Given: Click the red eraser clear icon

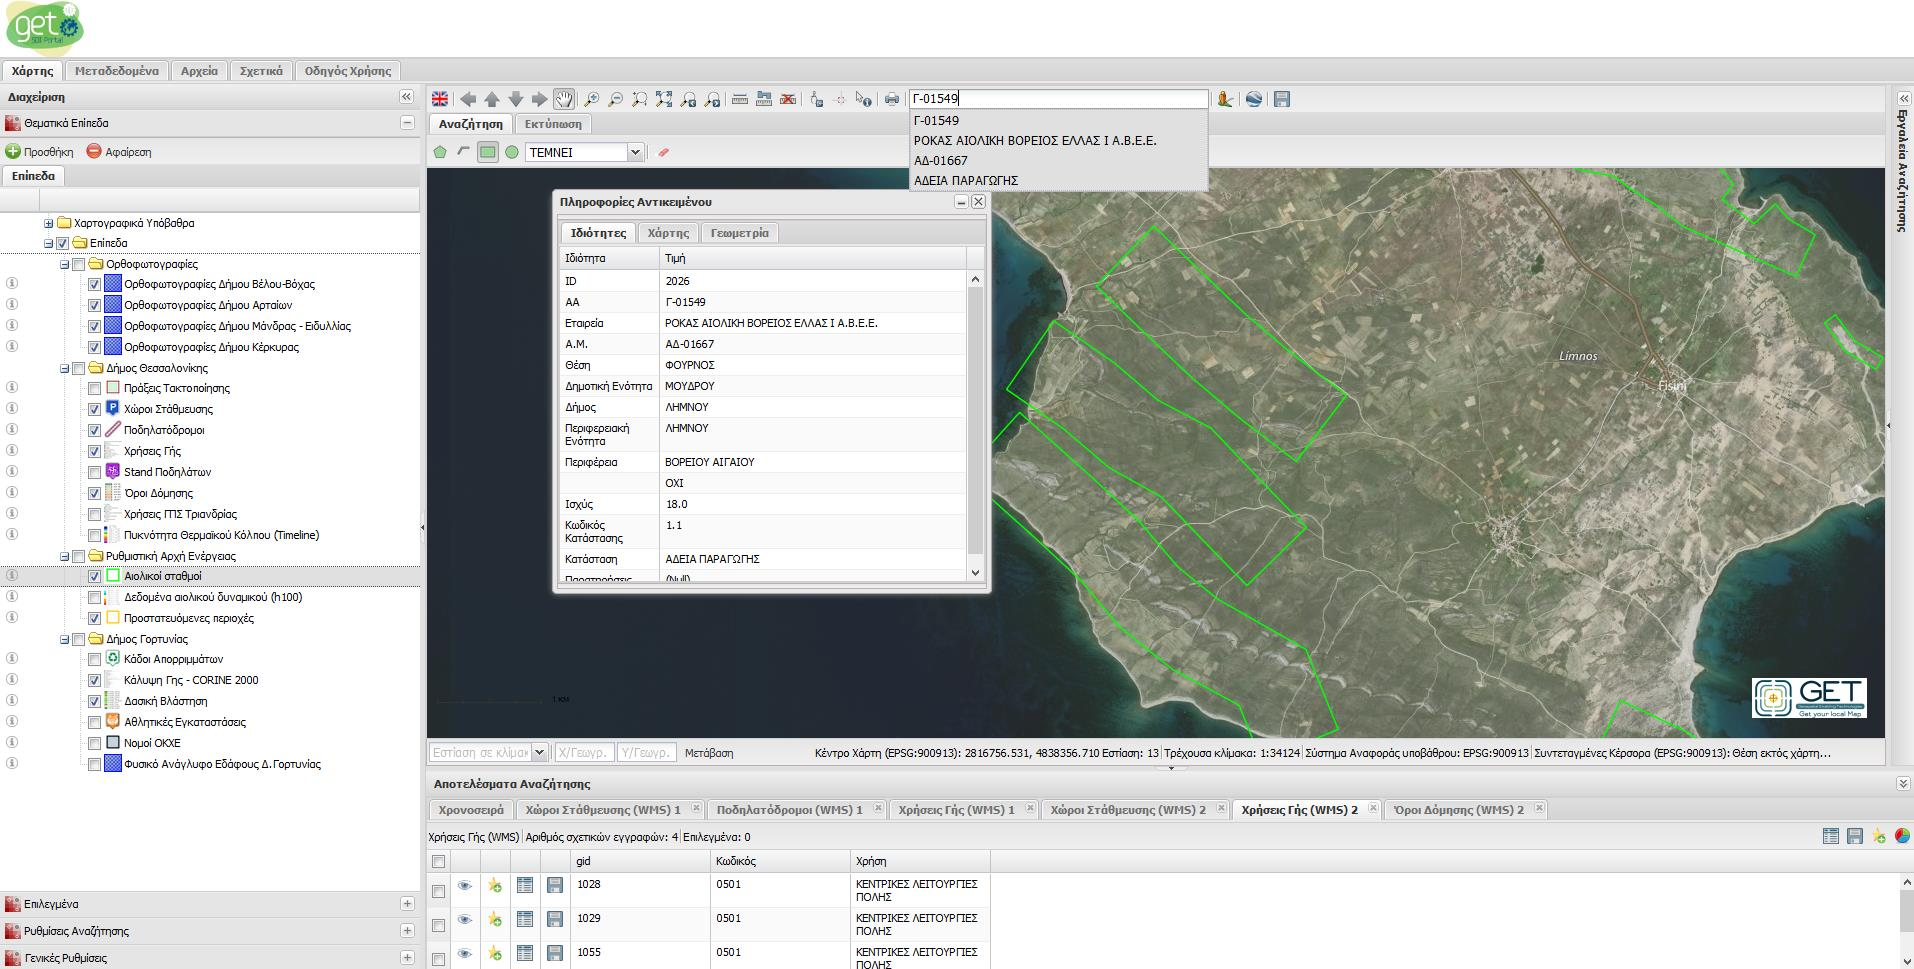Looking at the screenshot, I should 663,152.
